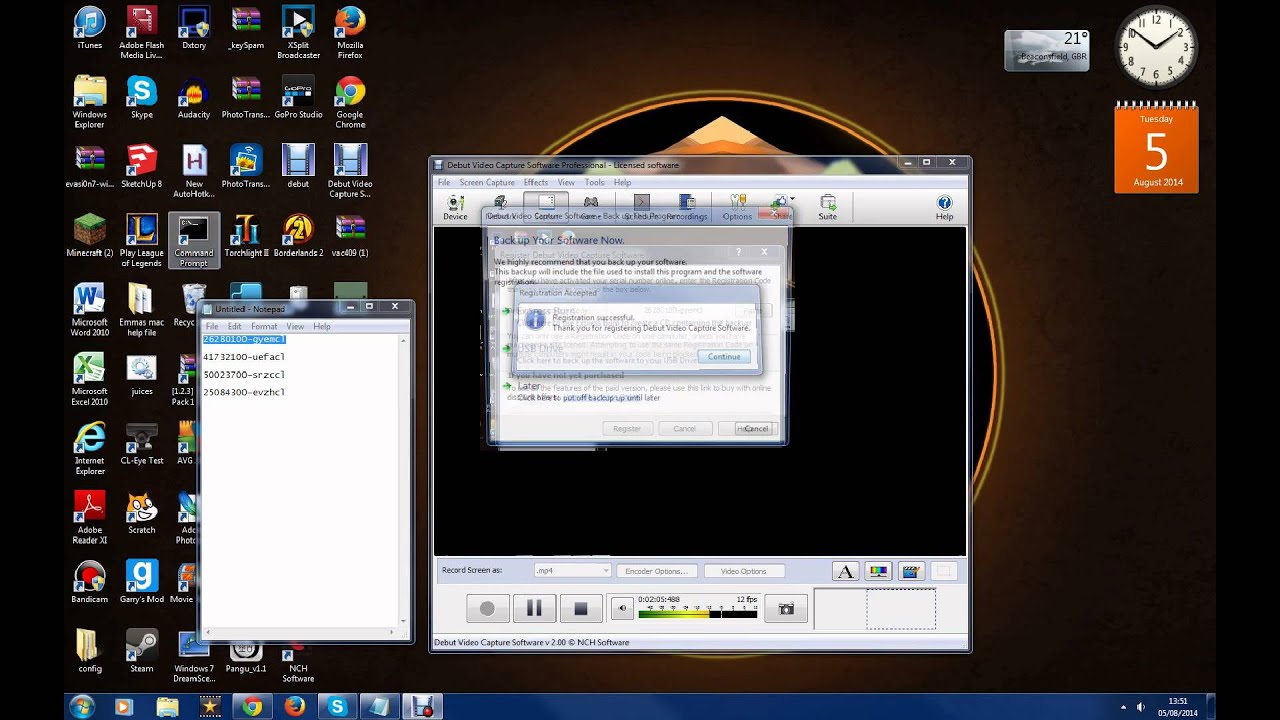This screenshot has height=720, width=1280.
Task: Select the Play League of Legends icon
Action: pos(142,240)
